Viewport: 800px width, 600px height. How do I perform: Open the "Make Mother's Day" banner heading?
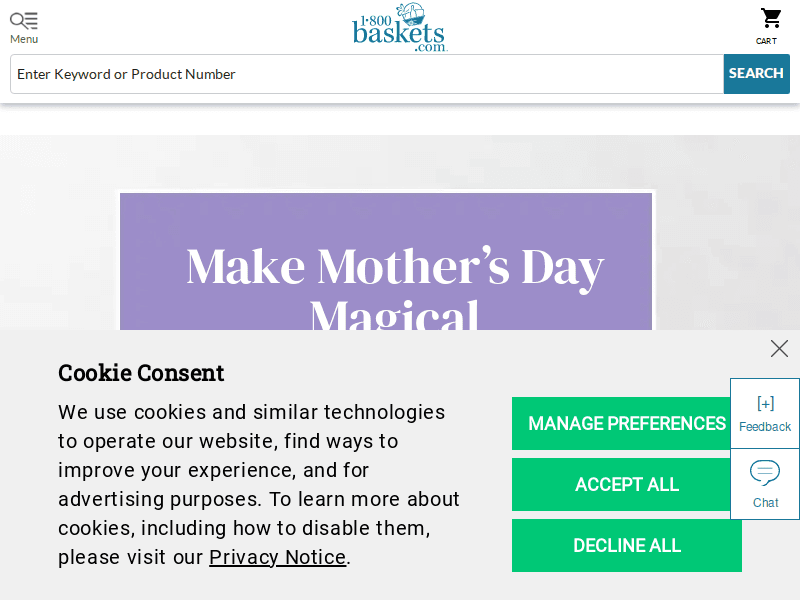pos(395,267)
